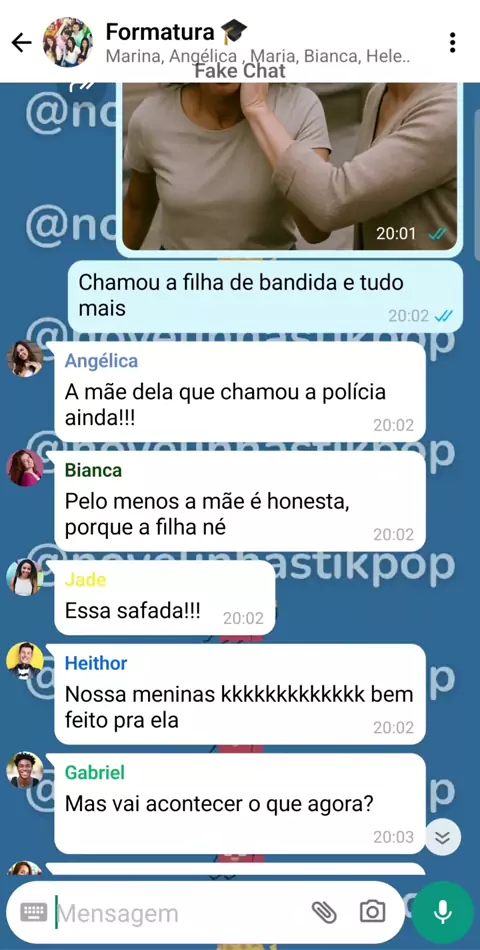The width and height of the screenshot is (480, 950).
Task: Open the three-dot options menu
Action: (x=452, y=42)
